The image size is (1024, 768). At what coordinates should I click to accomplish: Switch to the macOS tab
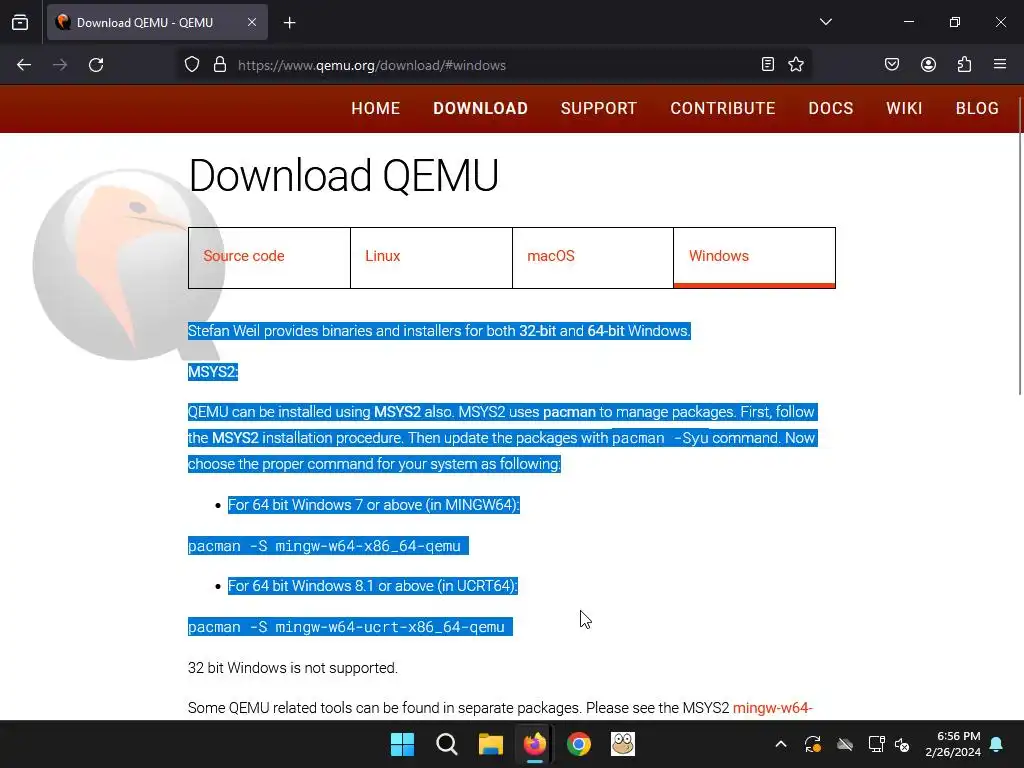click(x=593, y=257)
